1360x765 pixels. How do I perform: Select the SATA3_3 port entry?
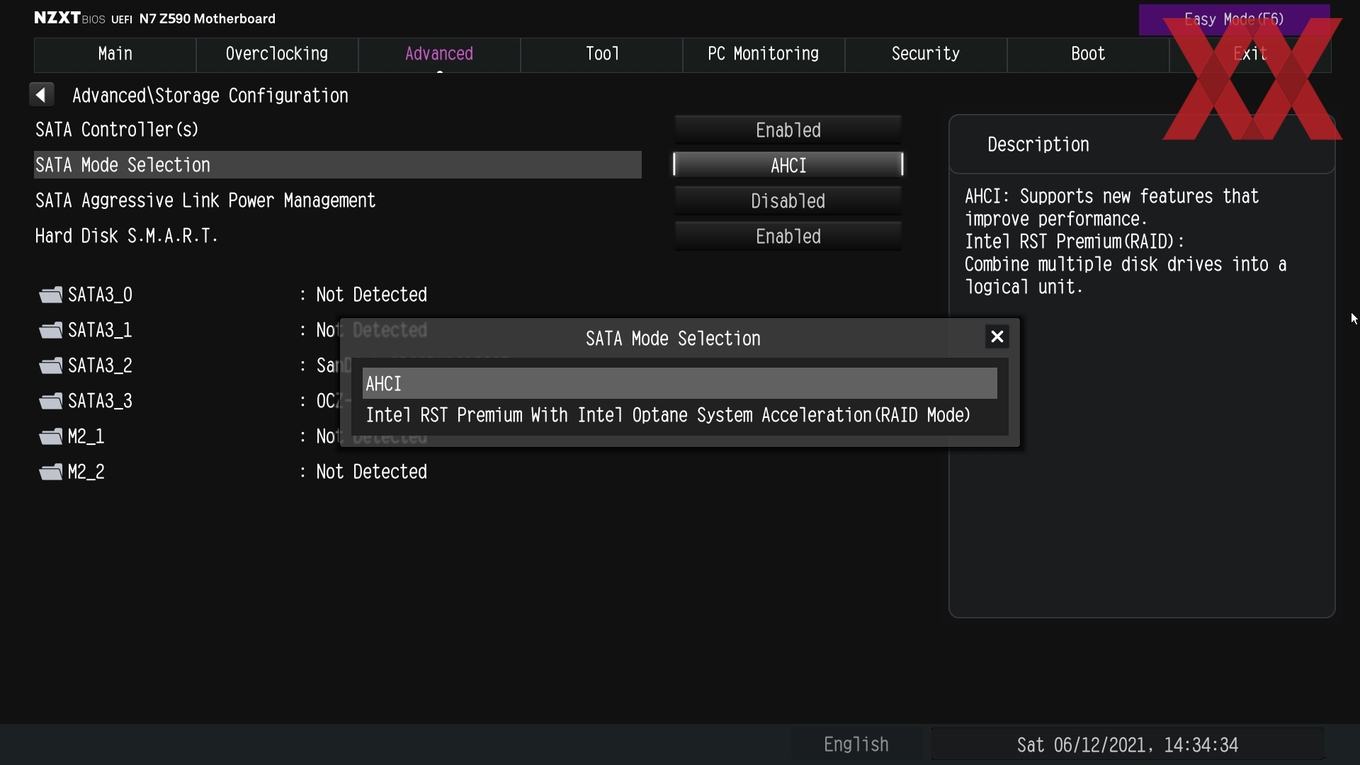tap(100, 401)
